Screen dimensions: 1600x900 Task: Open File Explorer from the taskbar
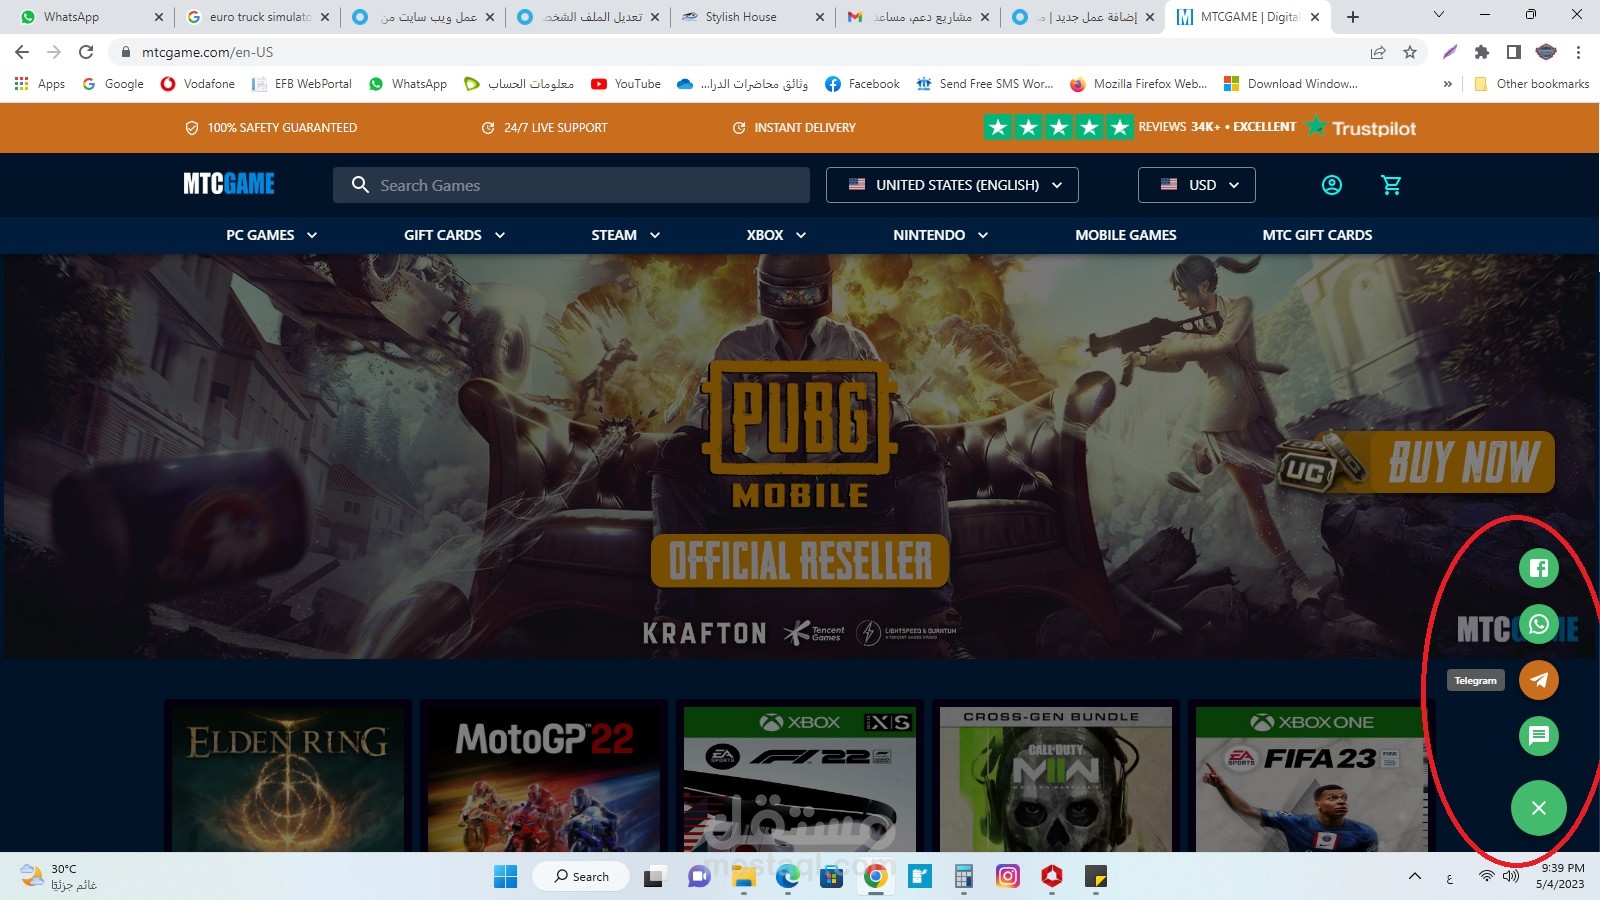(744, 877)
